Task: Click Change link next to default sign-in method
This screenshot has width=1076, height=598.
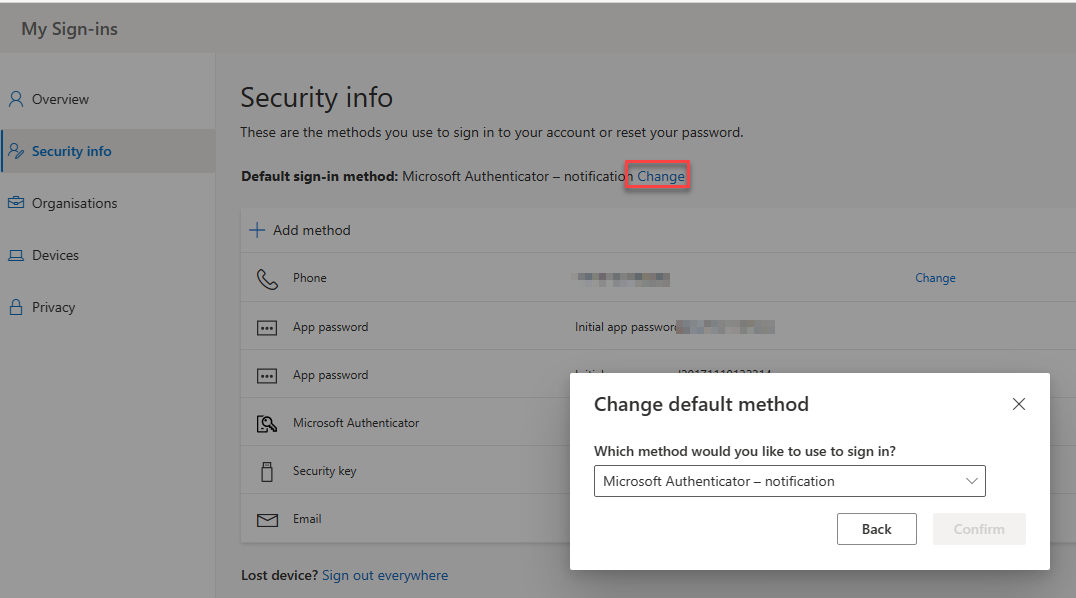Action: coord(661,176)
